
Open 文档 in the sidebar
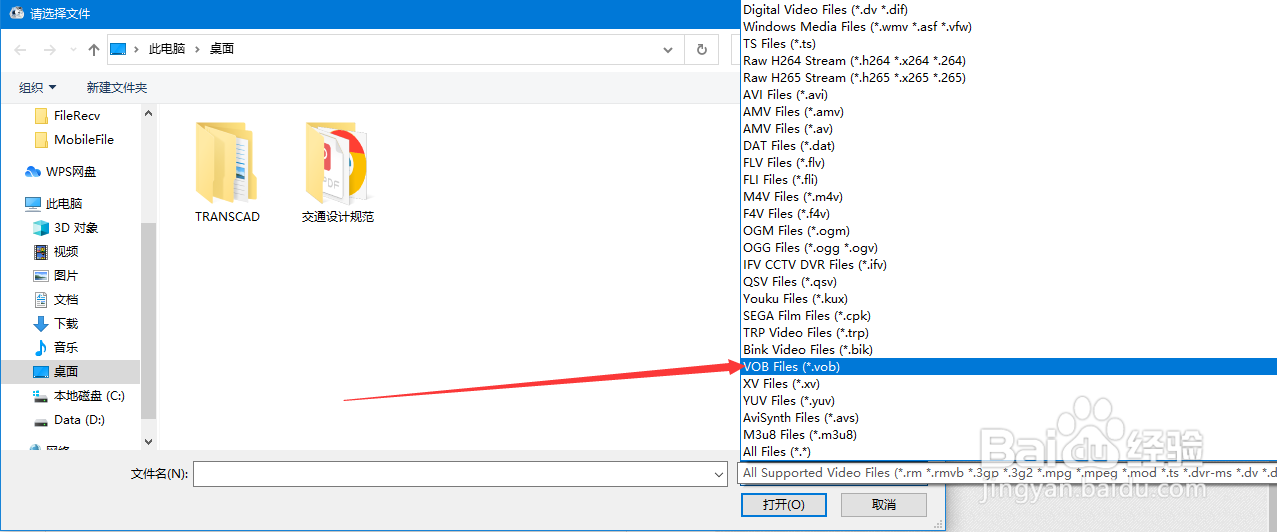click(56, 299)
